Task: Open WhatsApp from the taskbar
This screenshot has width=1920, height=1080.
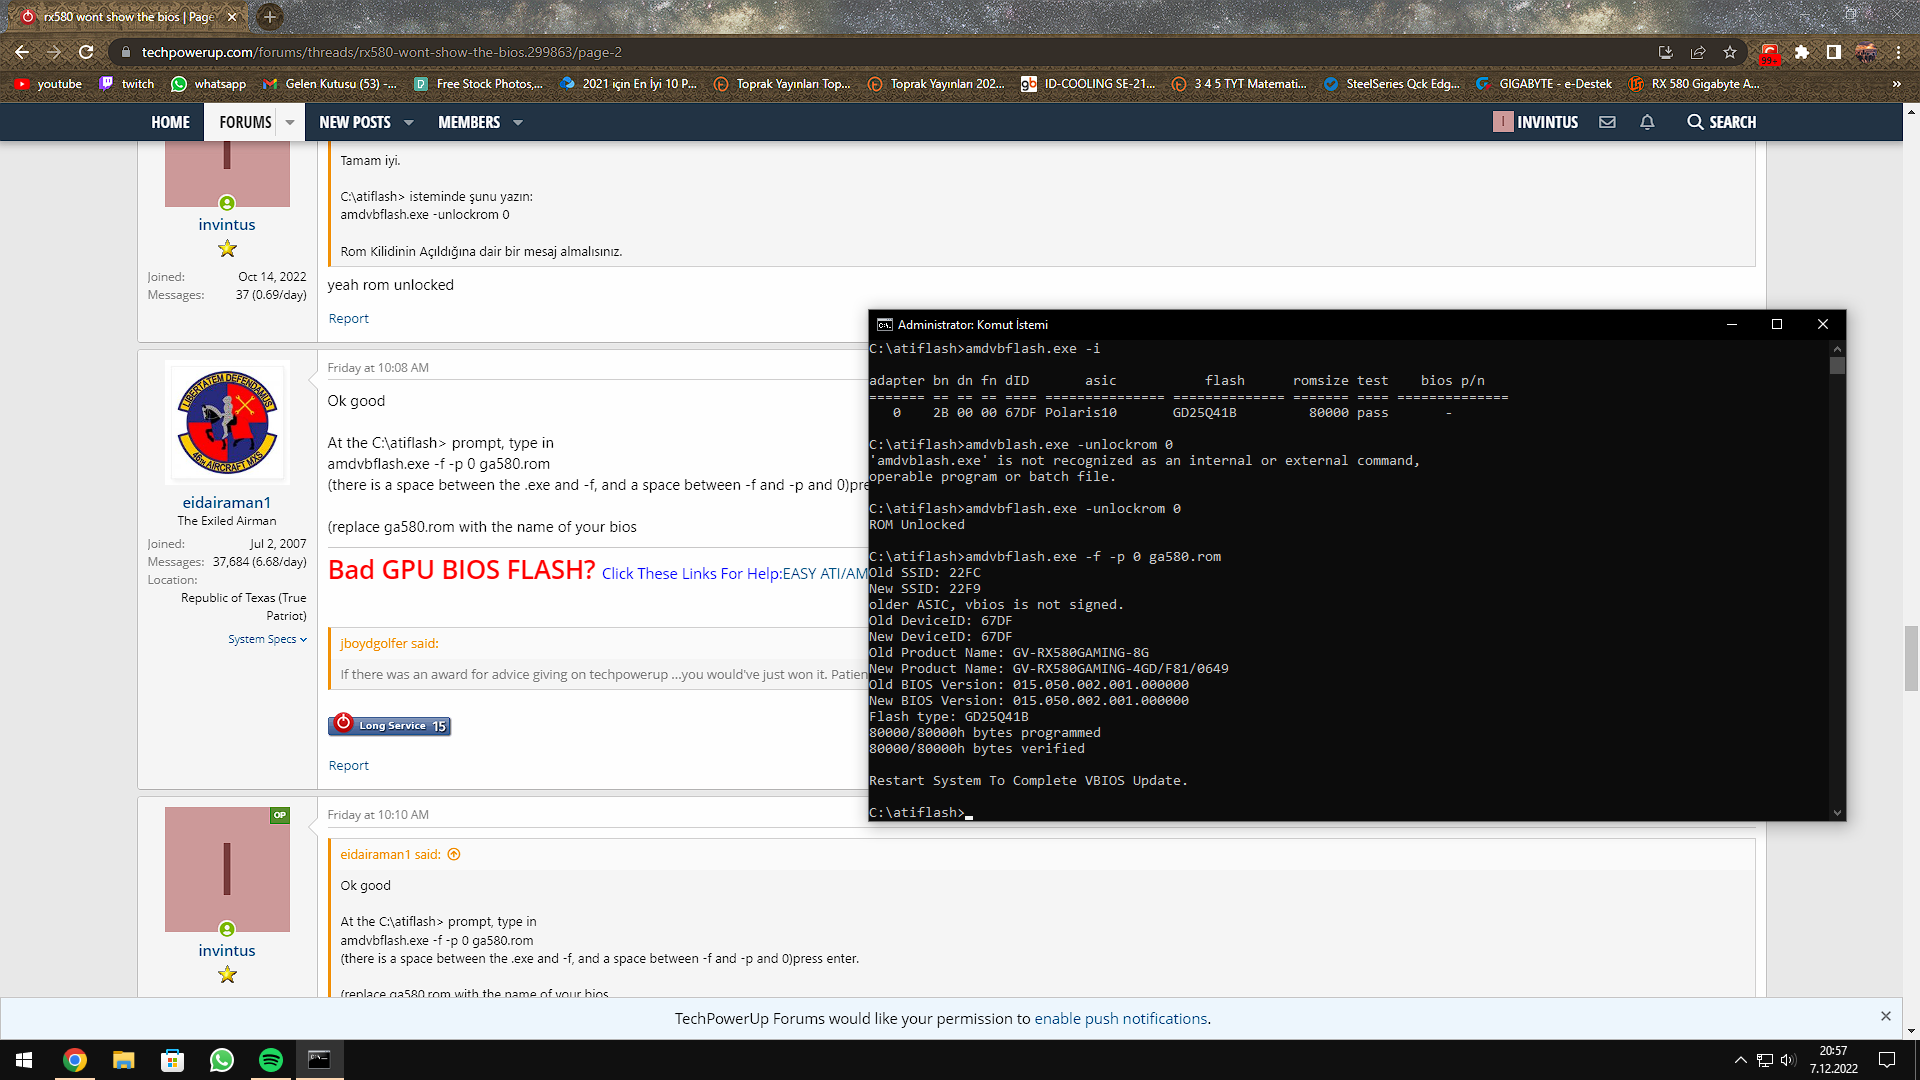Action: 221,1060
